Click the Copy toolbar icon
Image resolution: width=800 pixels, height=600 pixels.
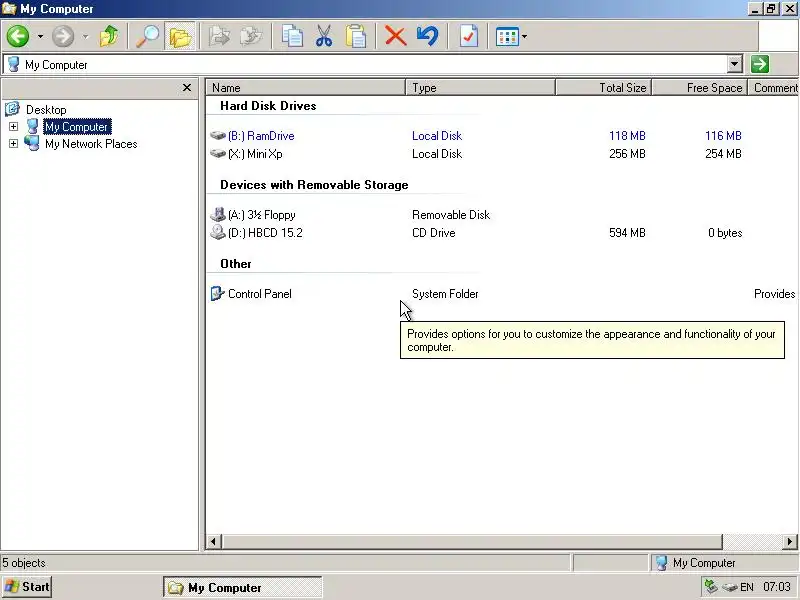(292, 36)
